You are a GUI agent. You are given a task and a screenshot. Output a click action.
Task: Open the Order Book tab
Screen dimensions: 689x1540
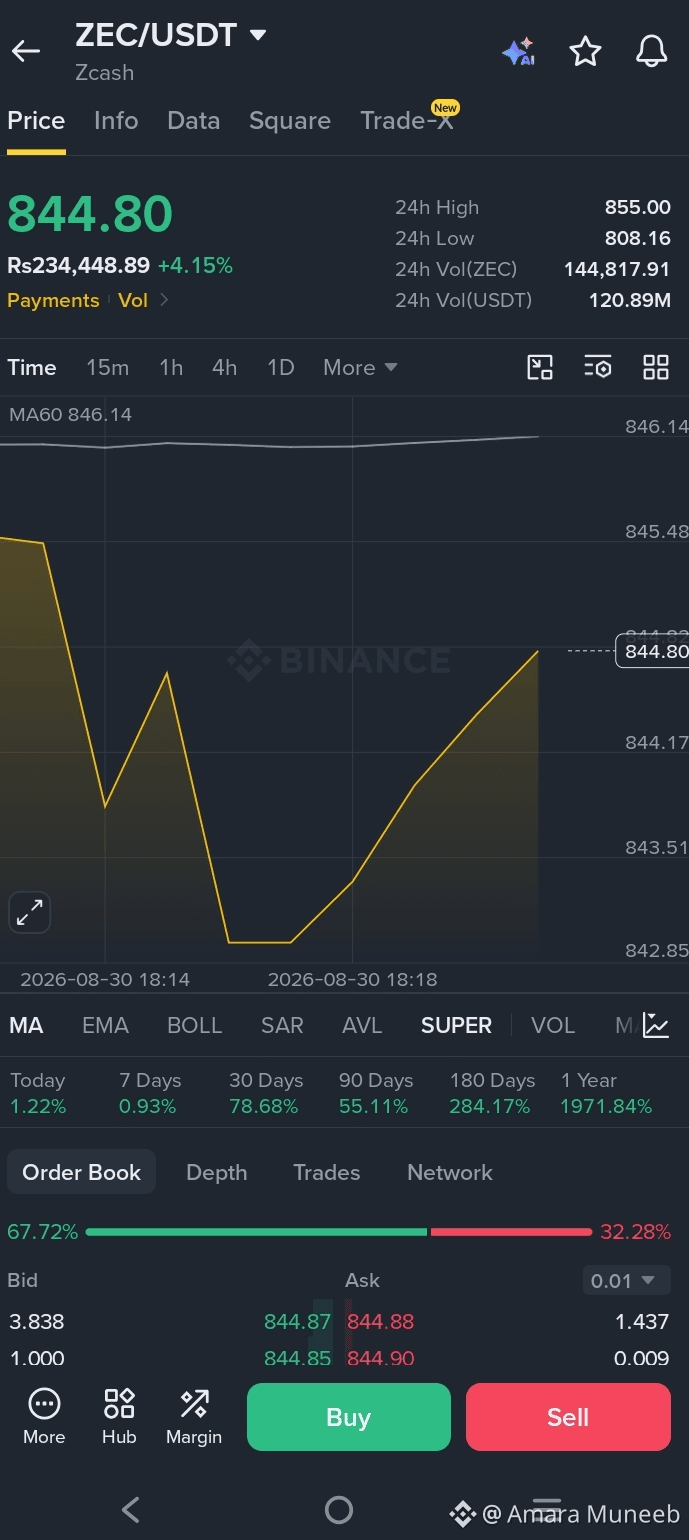click(82, 1172)
